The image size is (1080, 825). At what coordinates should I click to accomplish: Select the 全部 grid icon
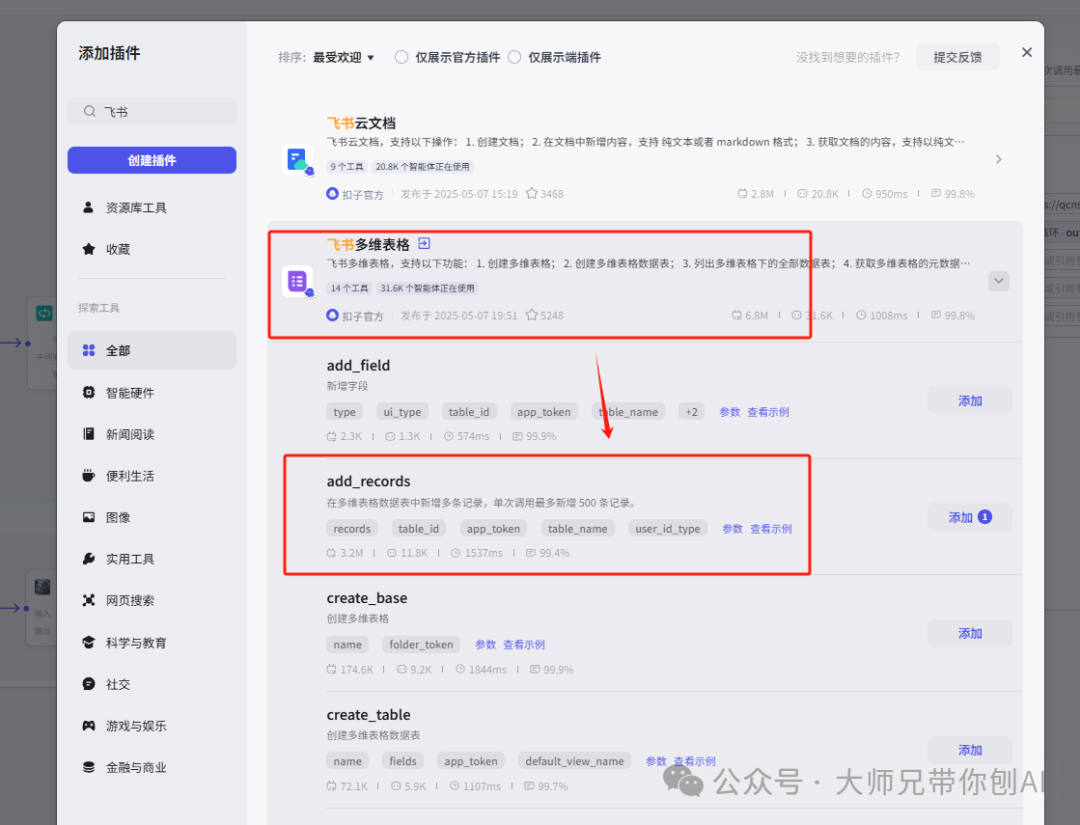88,350
